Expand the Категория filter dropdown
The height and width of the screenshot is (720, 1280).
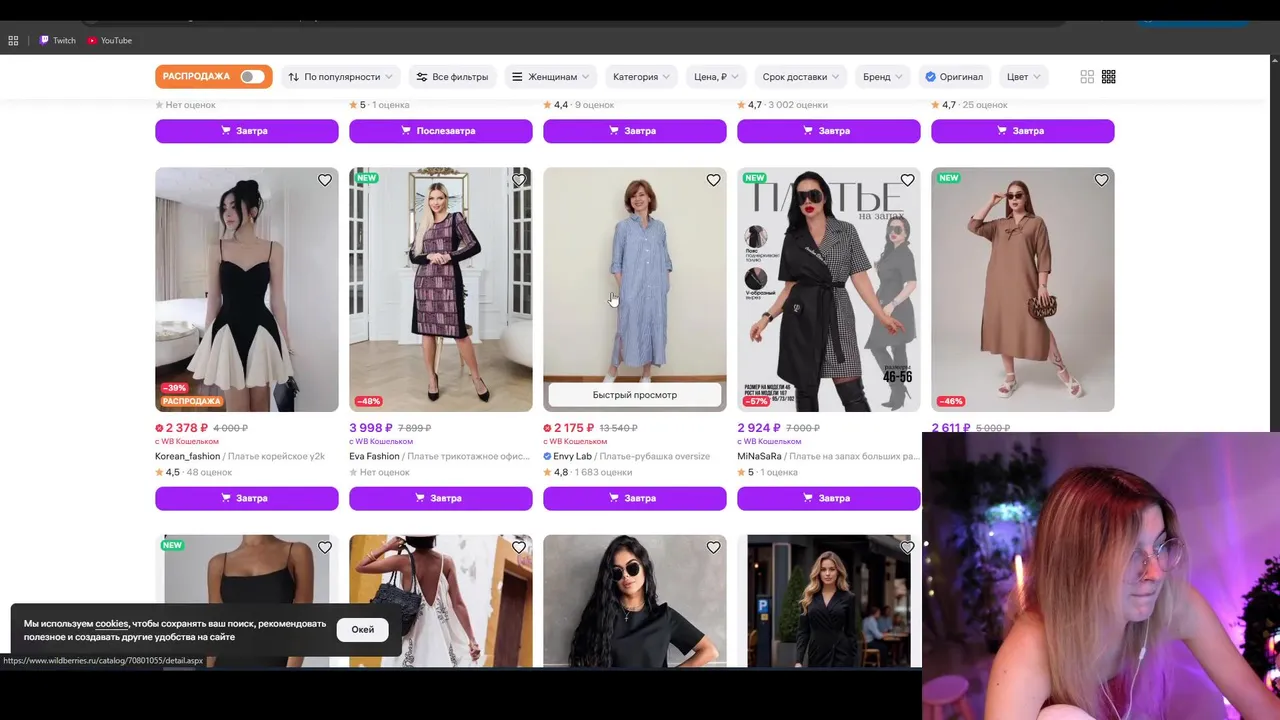(642, 77)
